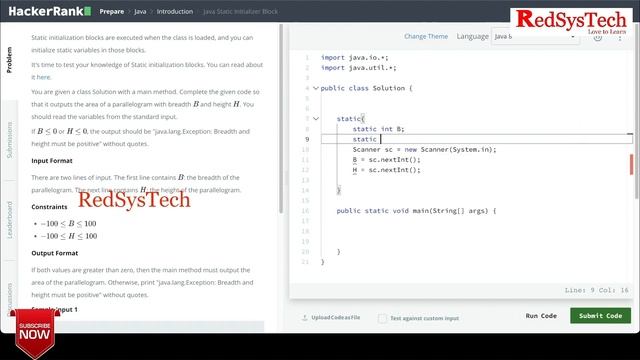The width and height of the screenshot is (640, 360).
Task: Click the Change Theme link
Action: [426, 36]
